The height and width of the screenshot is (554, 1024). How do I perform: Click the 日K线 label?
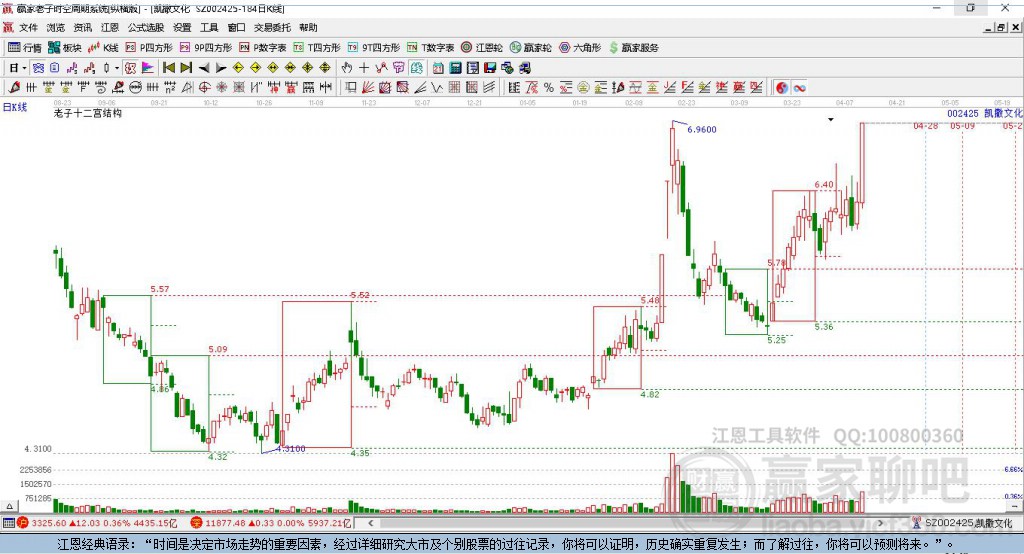click(15, 107)
